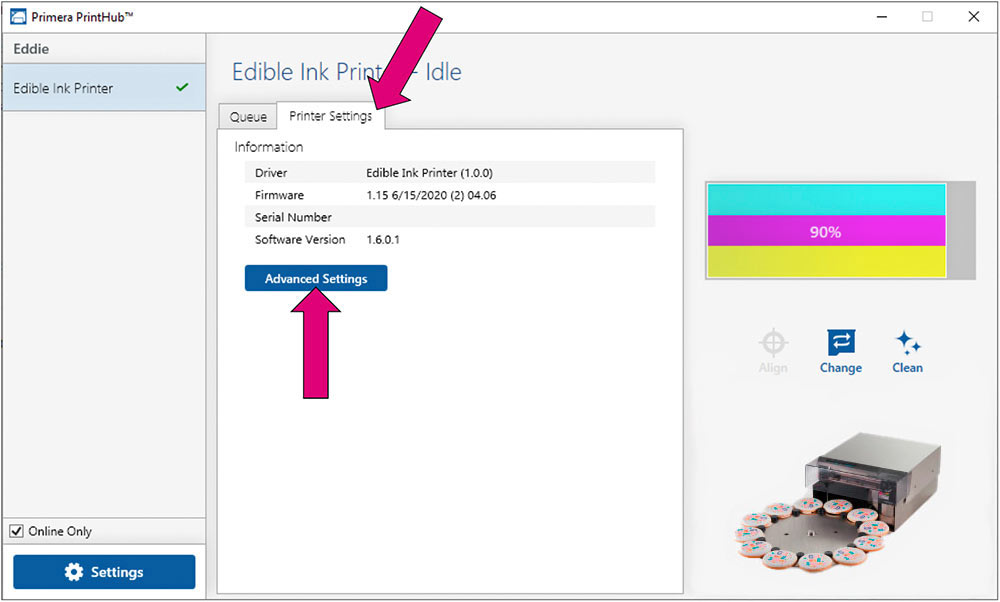The image size is (1000, 602).
Task: Minimize the PrintHub window
Action: pyautogui.click(x=882, y=17)
